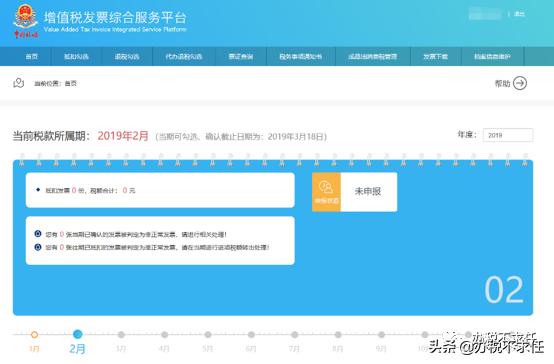This screenshot has height=364, width=554.
Task: Click the orange declaration status icon
Action: tap(326, 192)
